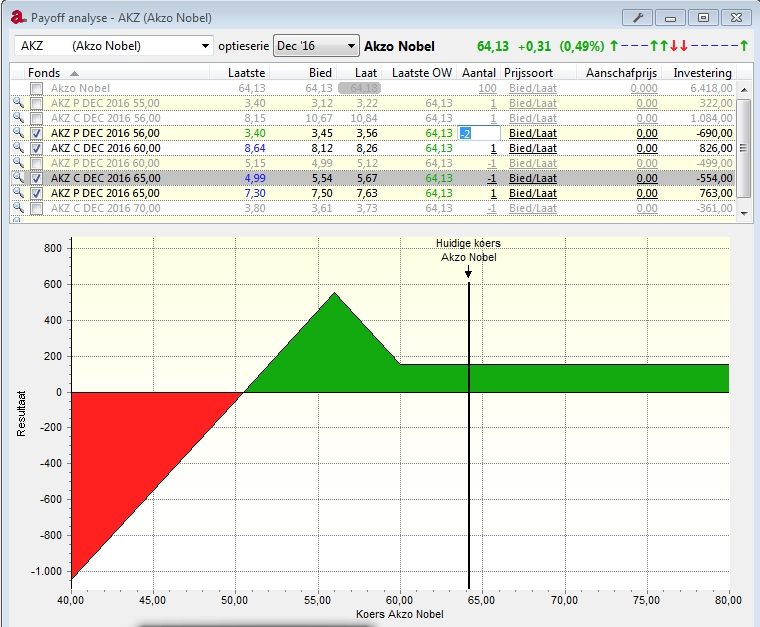
Task: Open the wrench settings icon in title bar
Action: point(636,17)
